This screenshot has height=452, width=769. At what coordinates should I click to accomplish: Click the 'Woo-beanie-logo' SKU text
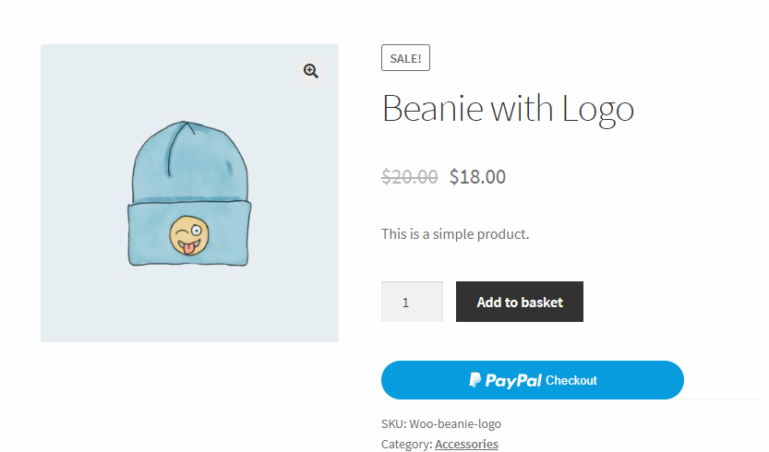(455, 424)
